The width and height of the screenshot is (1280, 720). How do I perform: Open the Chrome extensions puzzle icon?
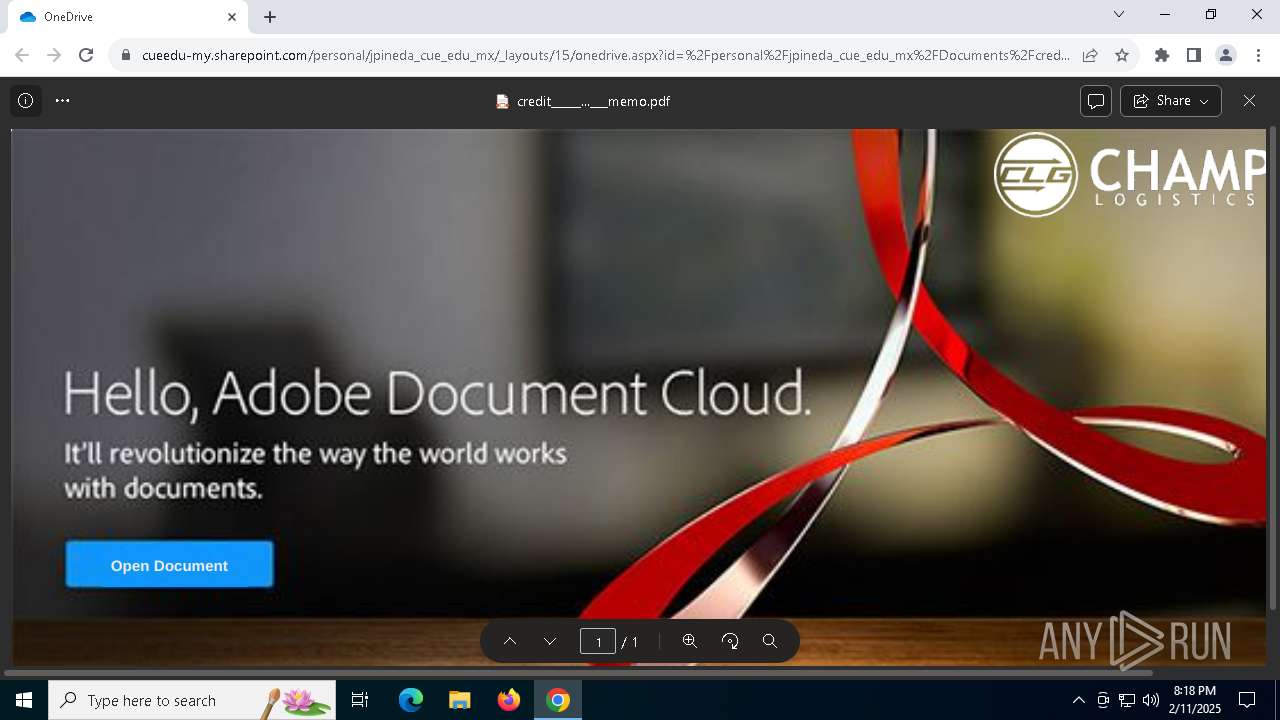[1162, 55]
